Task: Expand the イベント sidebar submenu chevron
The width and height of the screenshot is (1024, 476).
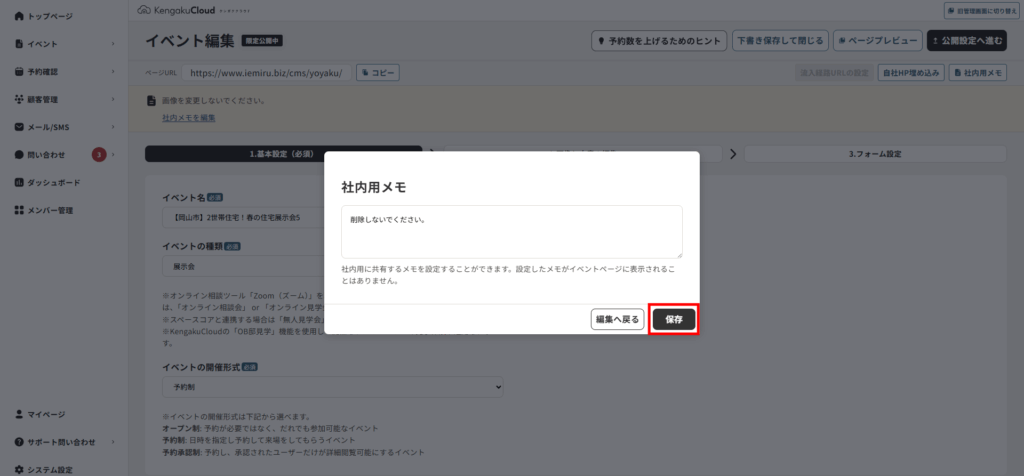Action: [113, 44]
